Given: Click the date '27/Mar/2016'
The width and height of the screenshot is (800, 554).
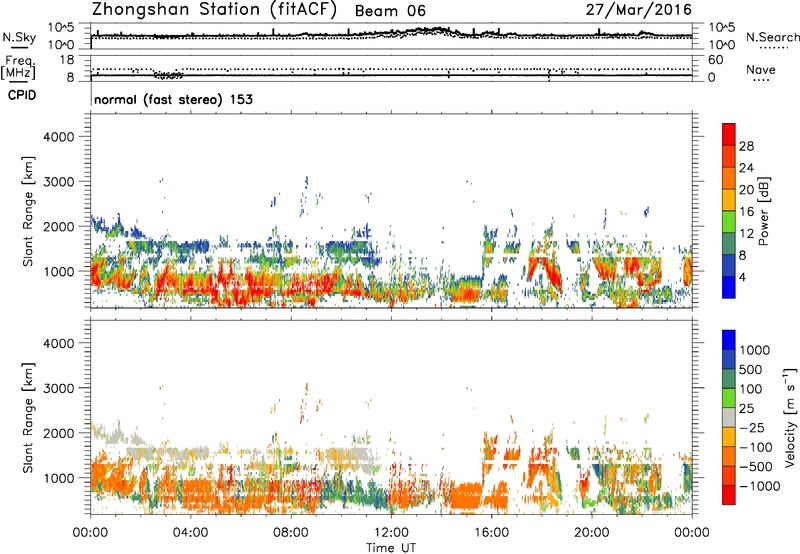Looking at the screenshot, I should [x=638, y=10].
